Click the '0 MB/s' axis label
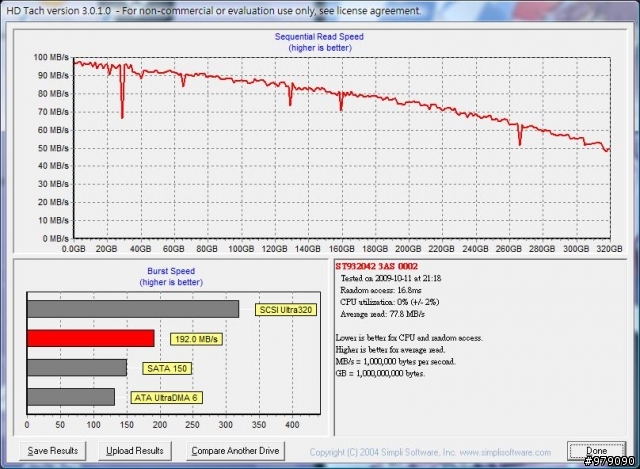 point(56,238)
